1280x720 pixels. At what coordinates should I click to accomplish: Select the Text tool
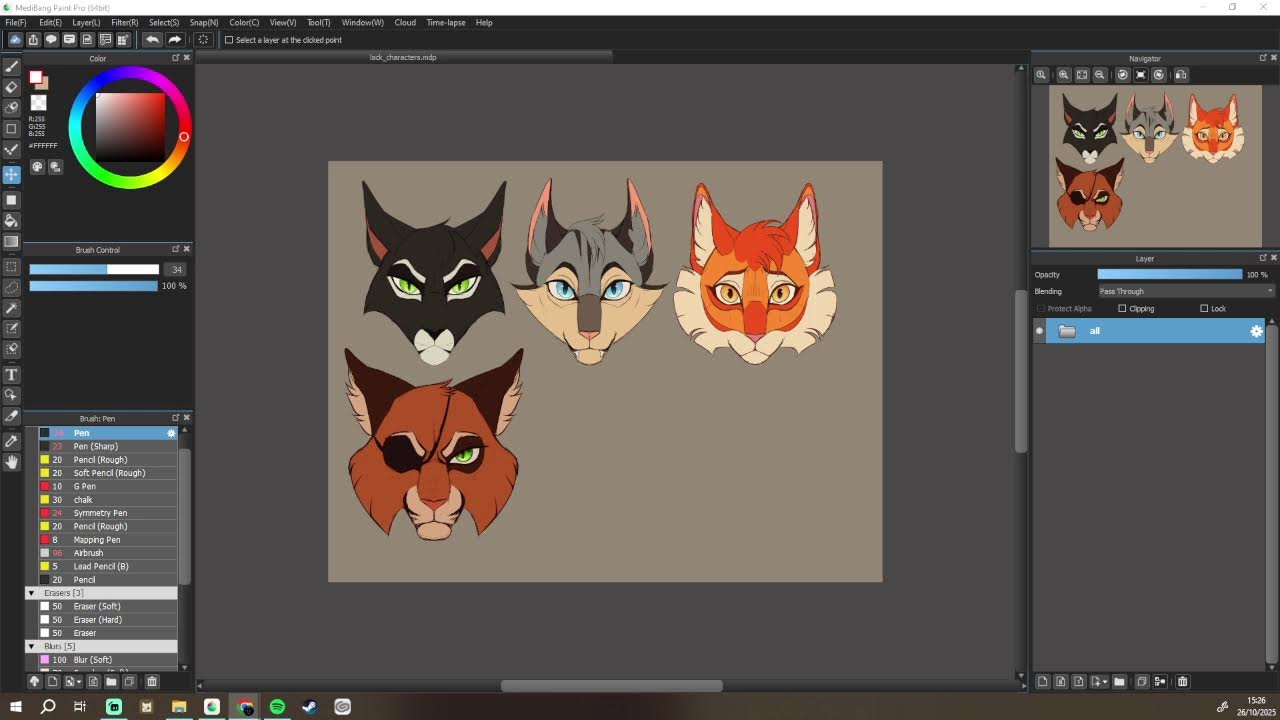click(12, 375)
